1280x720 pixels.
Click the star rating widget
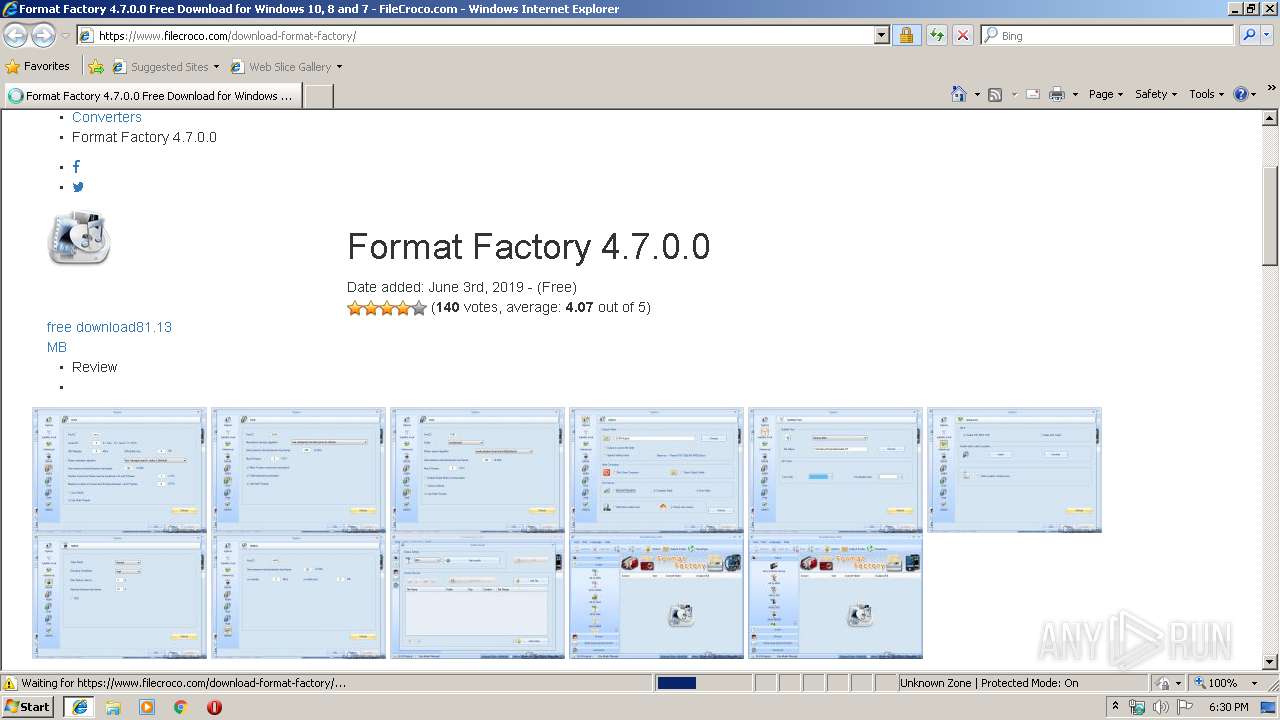pyautogui.click(x=387, y=308)
